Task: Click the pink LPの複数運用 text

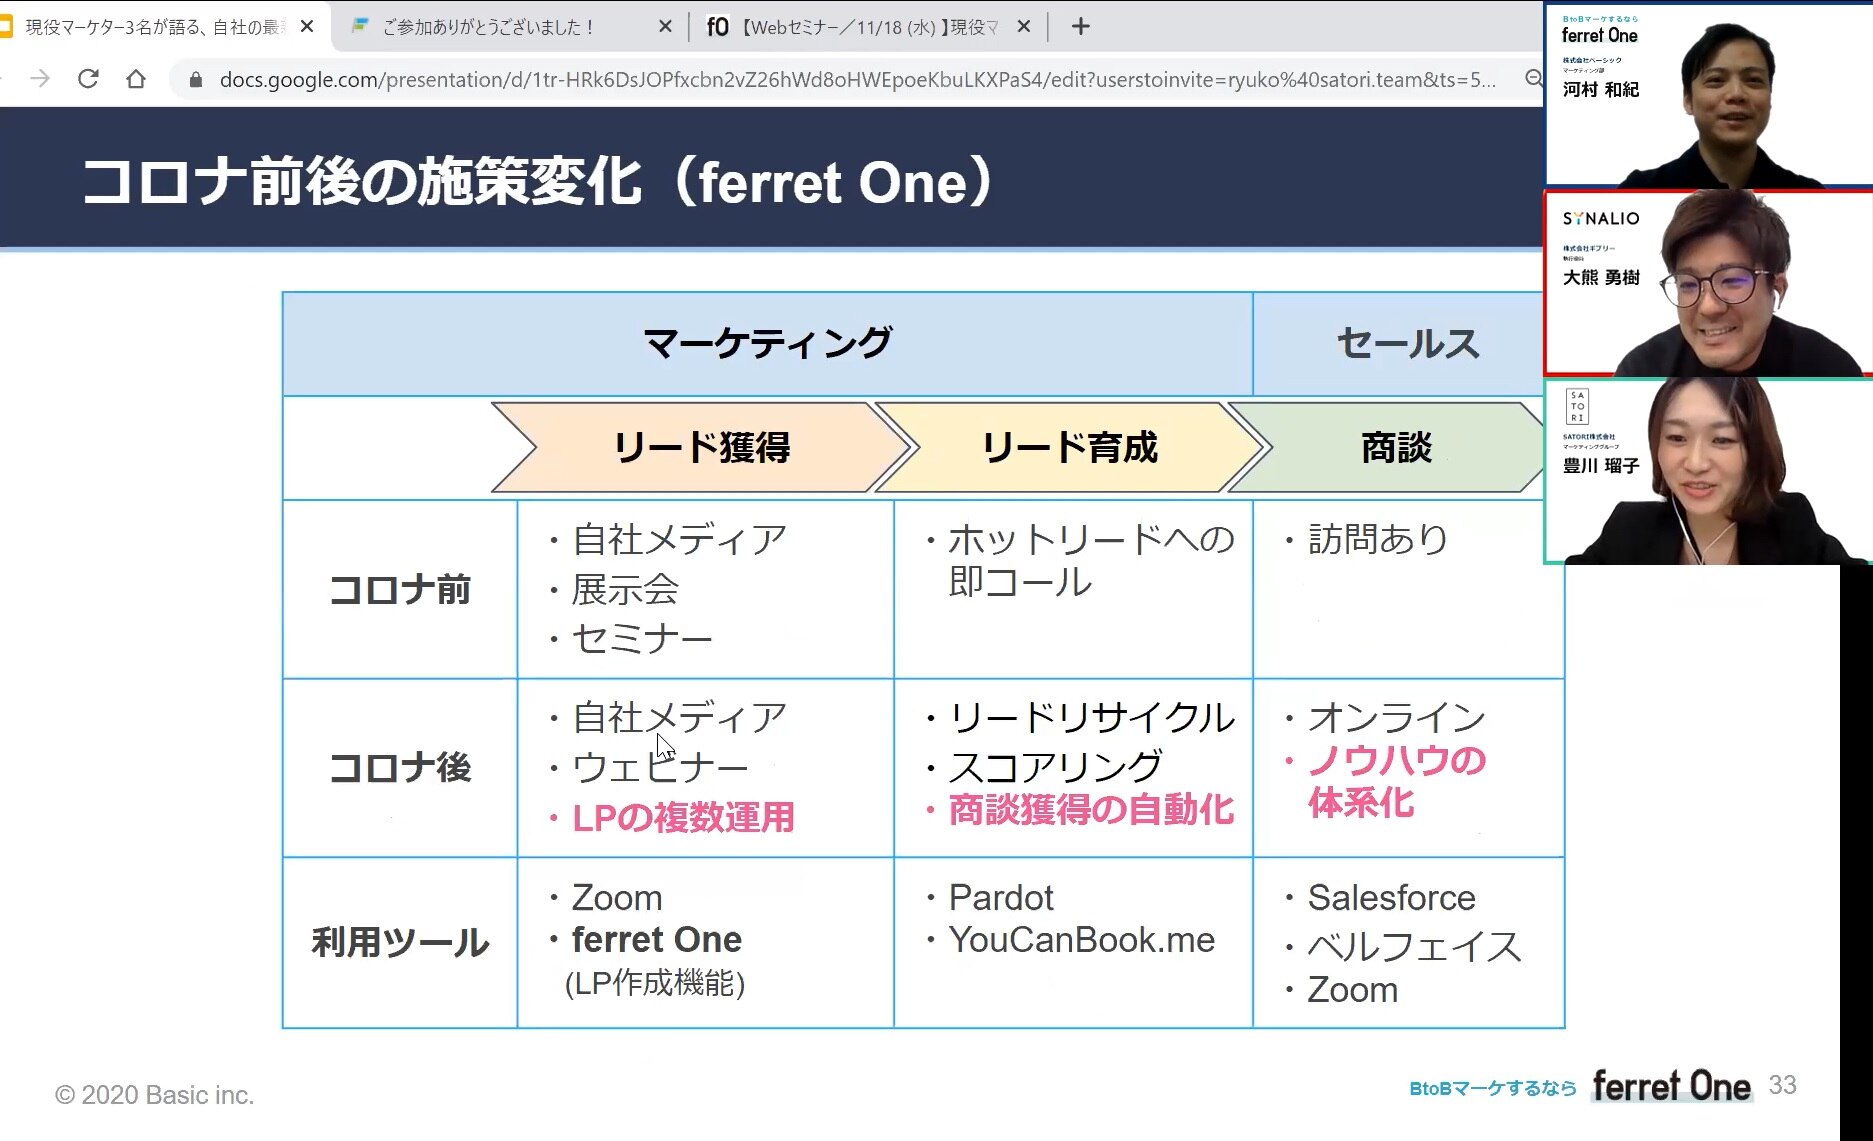Action: pyautogui.click(x=683, y=817)
